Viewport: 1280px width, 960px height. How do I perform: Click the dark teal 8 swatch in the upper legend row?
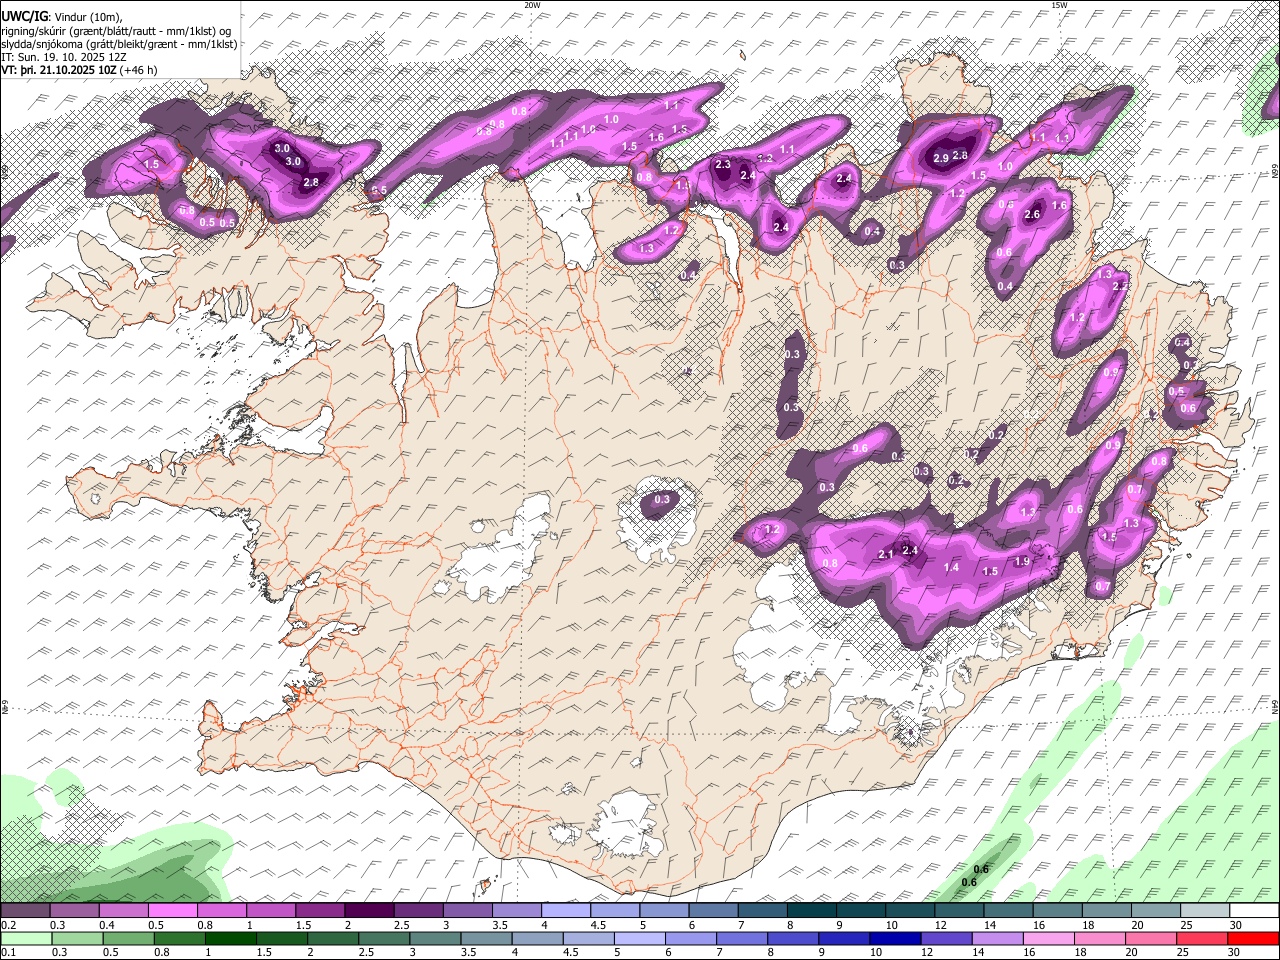[x=811, y=911]
